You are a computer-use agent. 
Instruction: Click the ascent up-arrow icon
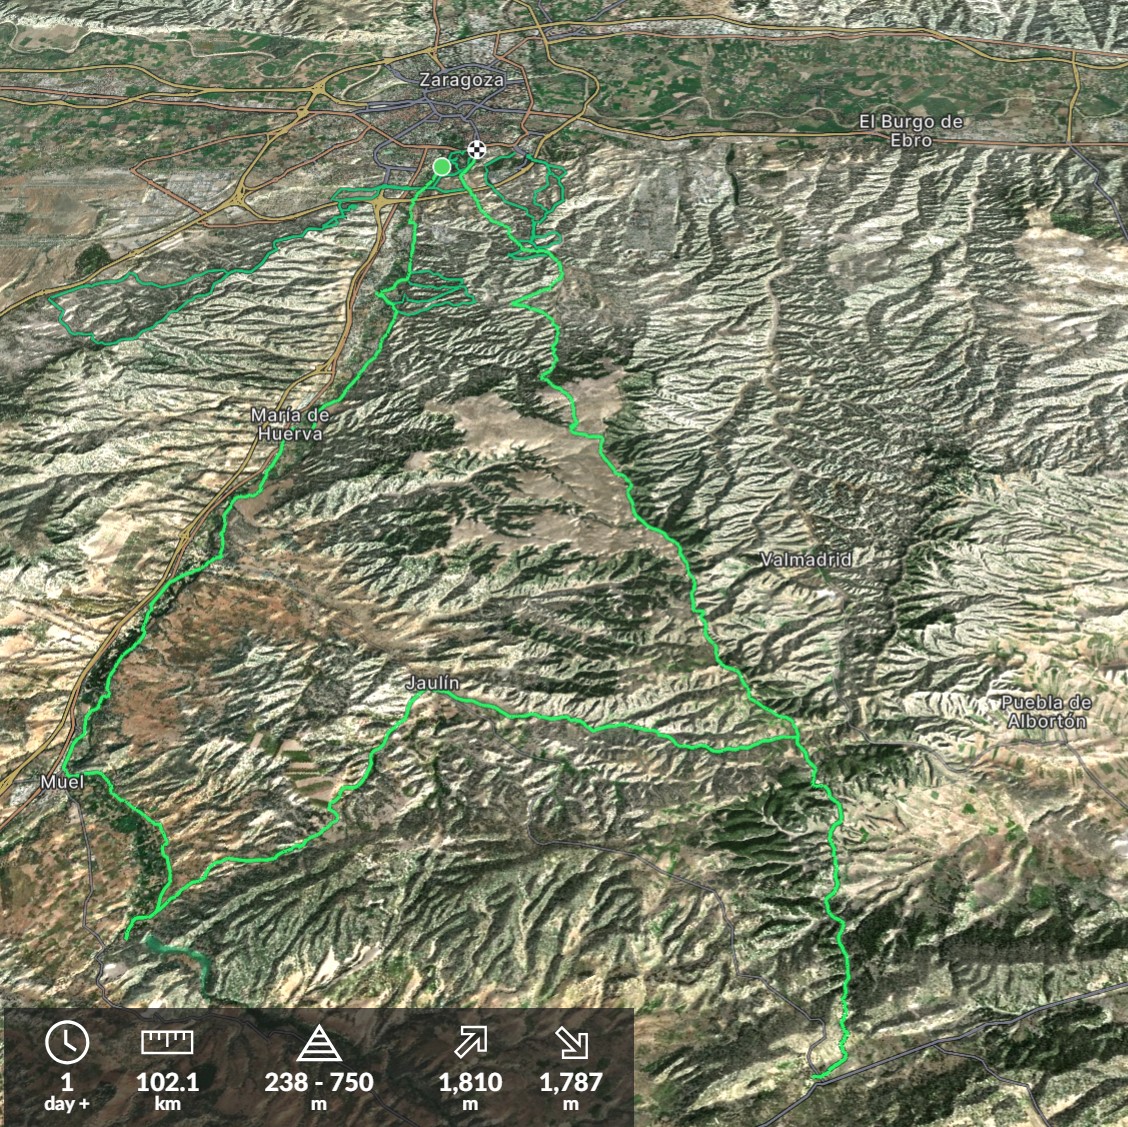(x=471, y=1042)
